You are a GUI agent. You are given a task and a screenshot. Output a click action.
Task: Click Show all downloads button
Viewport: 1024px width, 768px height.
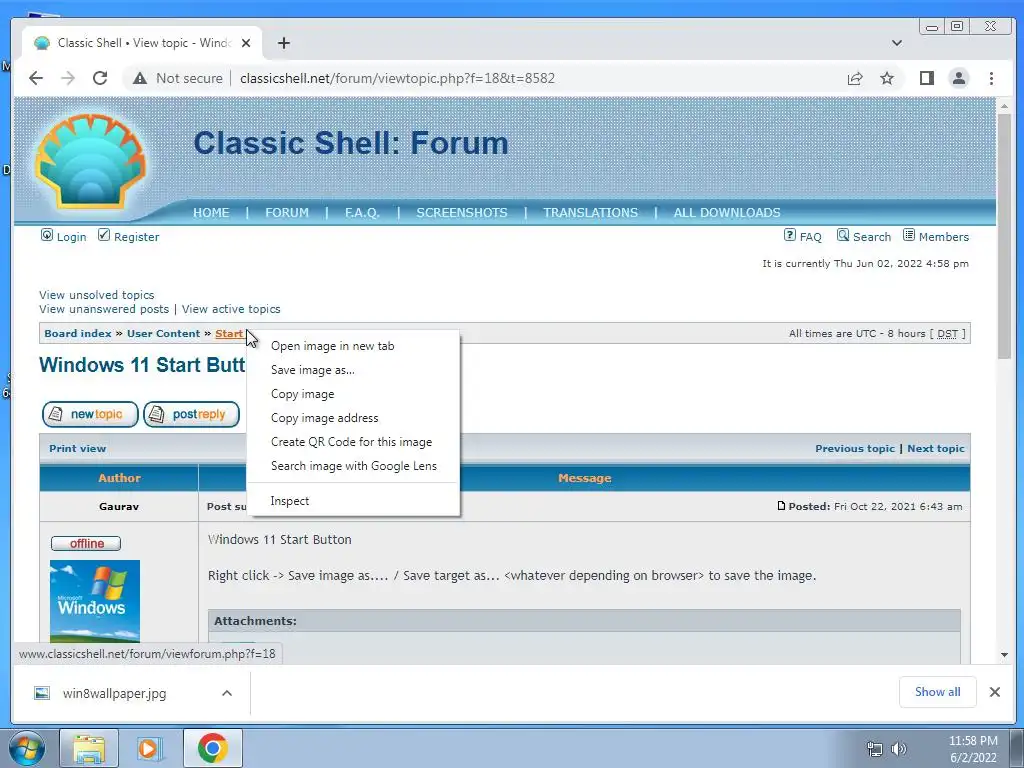click(x=937, y=692)
